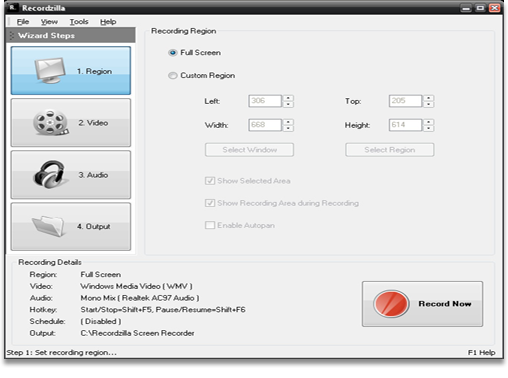Select the Custom Region radio button
This screenshot has height=378, width=508.
172,76
